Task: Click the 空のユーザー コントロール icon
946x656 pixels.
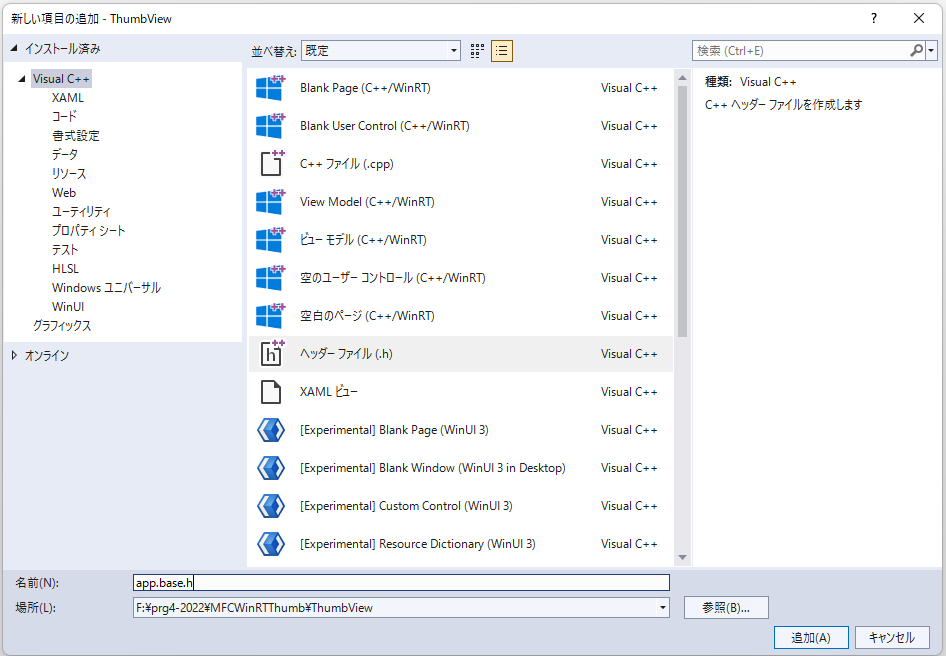Action: (270, 278)
